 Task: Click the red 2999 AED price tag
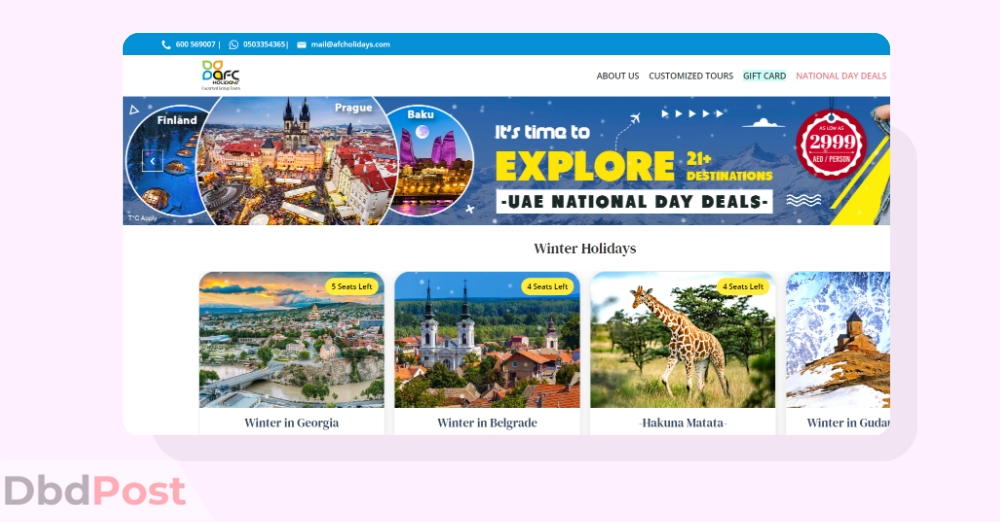click(831, 144)
